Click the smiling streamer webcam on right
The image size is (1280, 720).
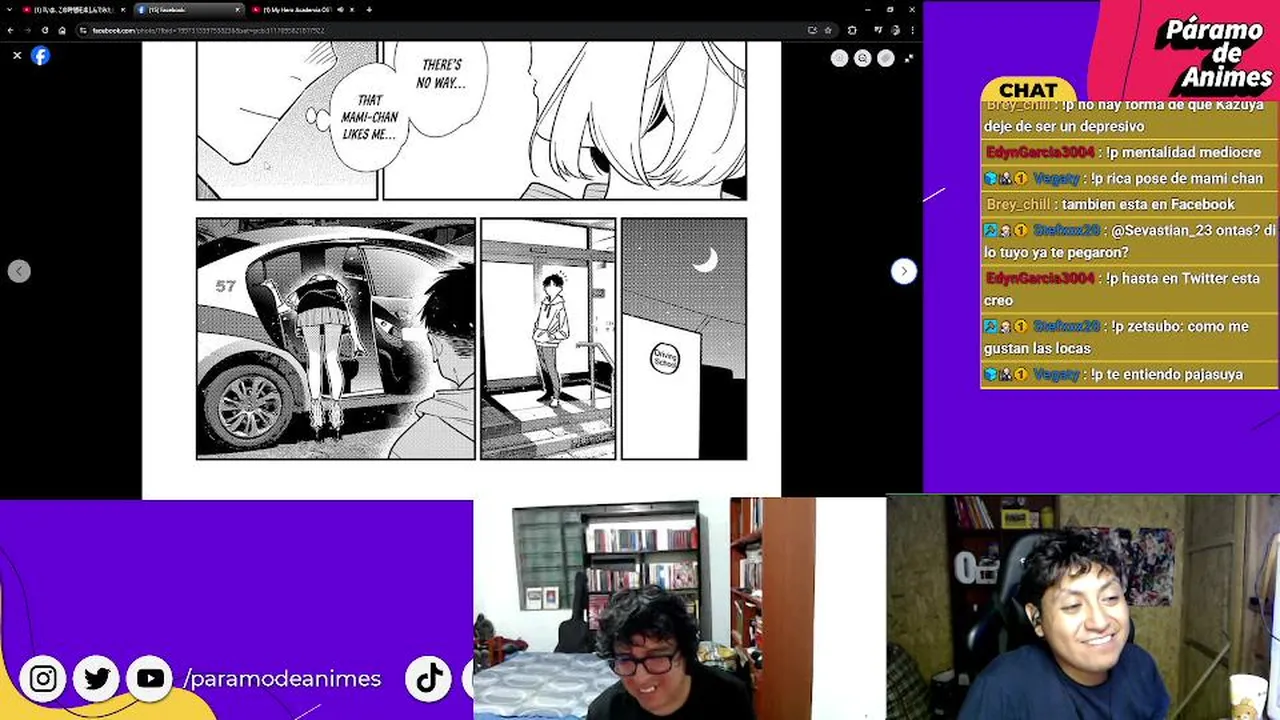1083,607
